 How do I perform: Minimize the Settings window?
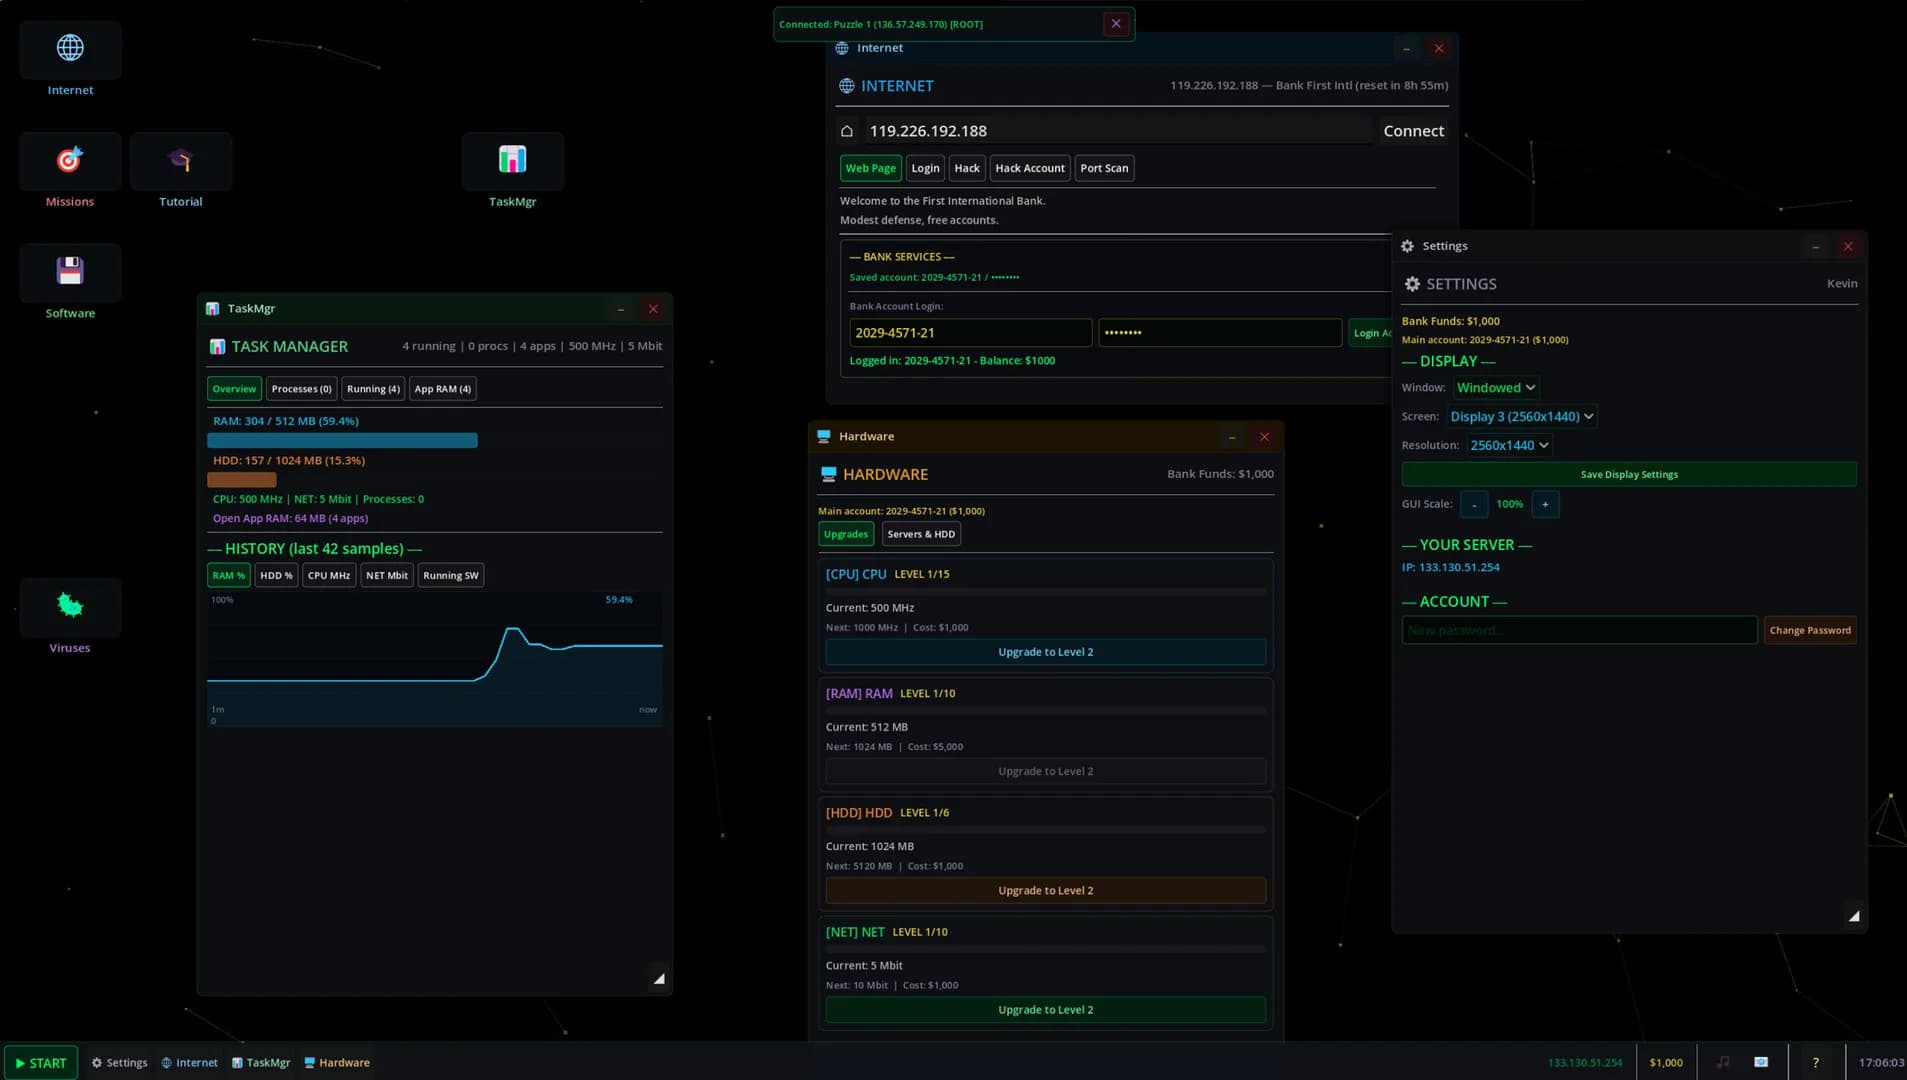[1815, 246]
